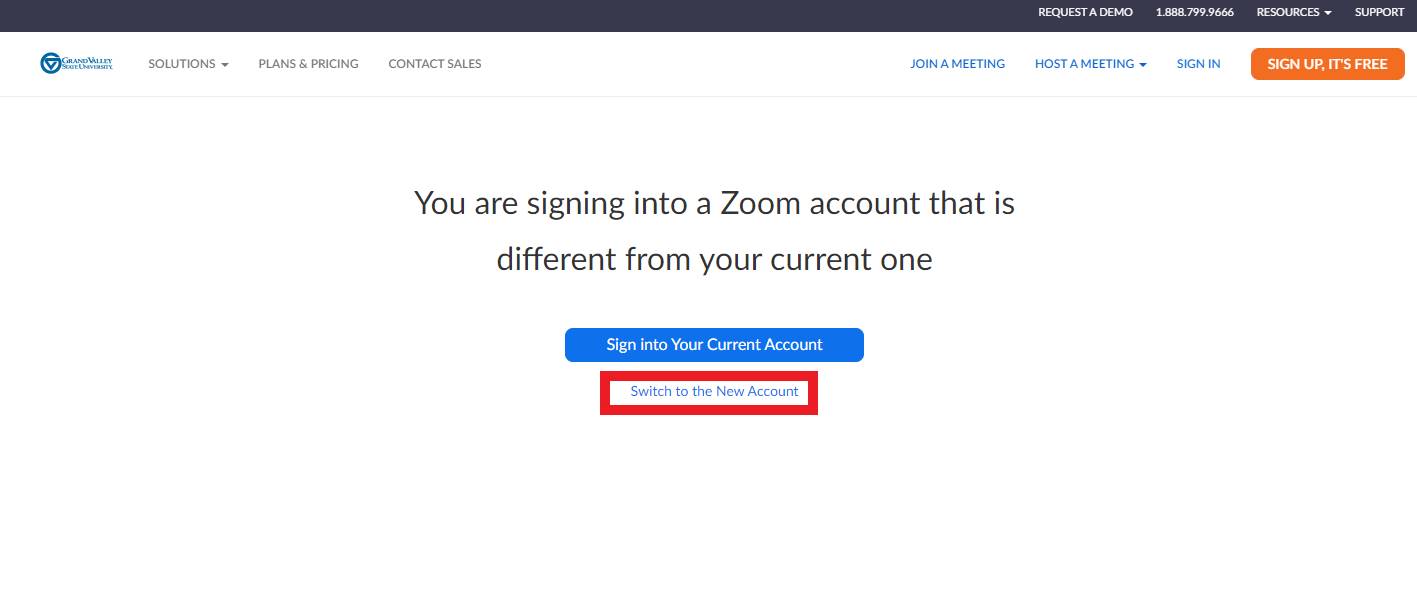The height and width of the screenshot is (603, 1417).
Task: Choose Switch to the New Account link
Action: pos(714,392)
